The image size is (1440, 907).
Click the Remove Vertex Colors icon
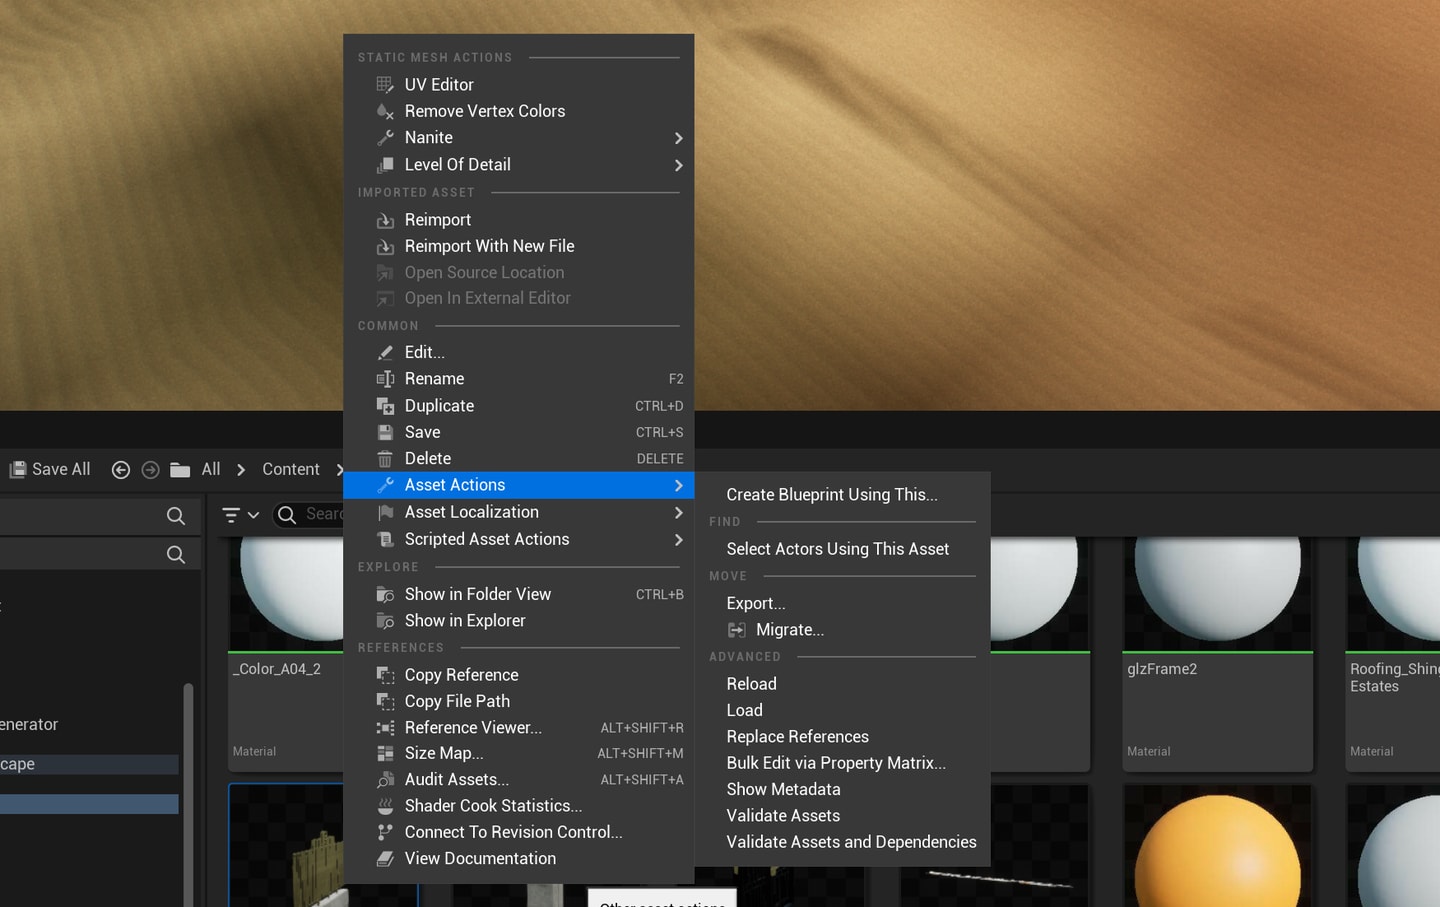tap(385, 111)
